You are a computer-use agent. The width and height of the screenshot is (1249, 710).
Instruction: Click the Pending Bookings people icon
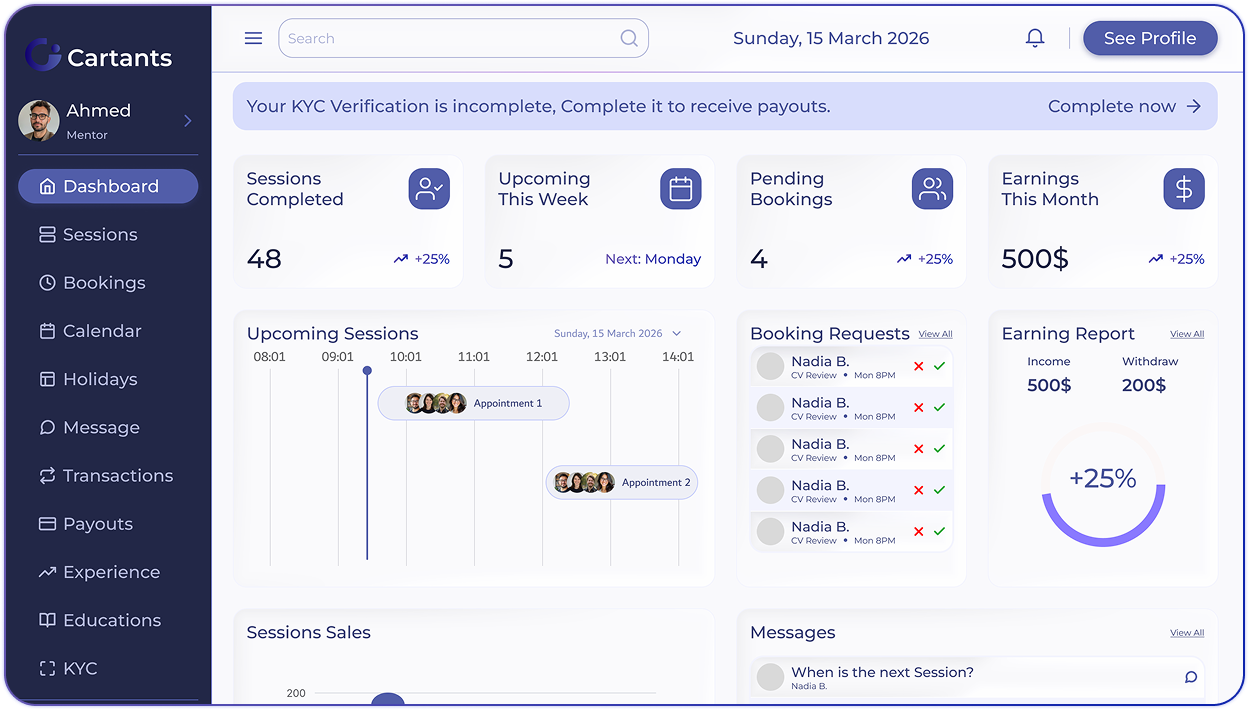(x=932, y=189)
